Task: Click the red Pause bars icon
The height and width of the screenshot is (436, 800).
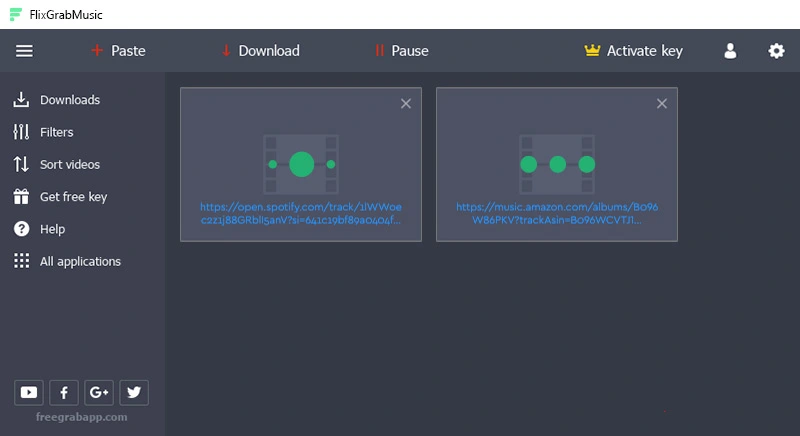Action: (379, 50)
